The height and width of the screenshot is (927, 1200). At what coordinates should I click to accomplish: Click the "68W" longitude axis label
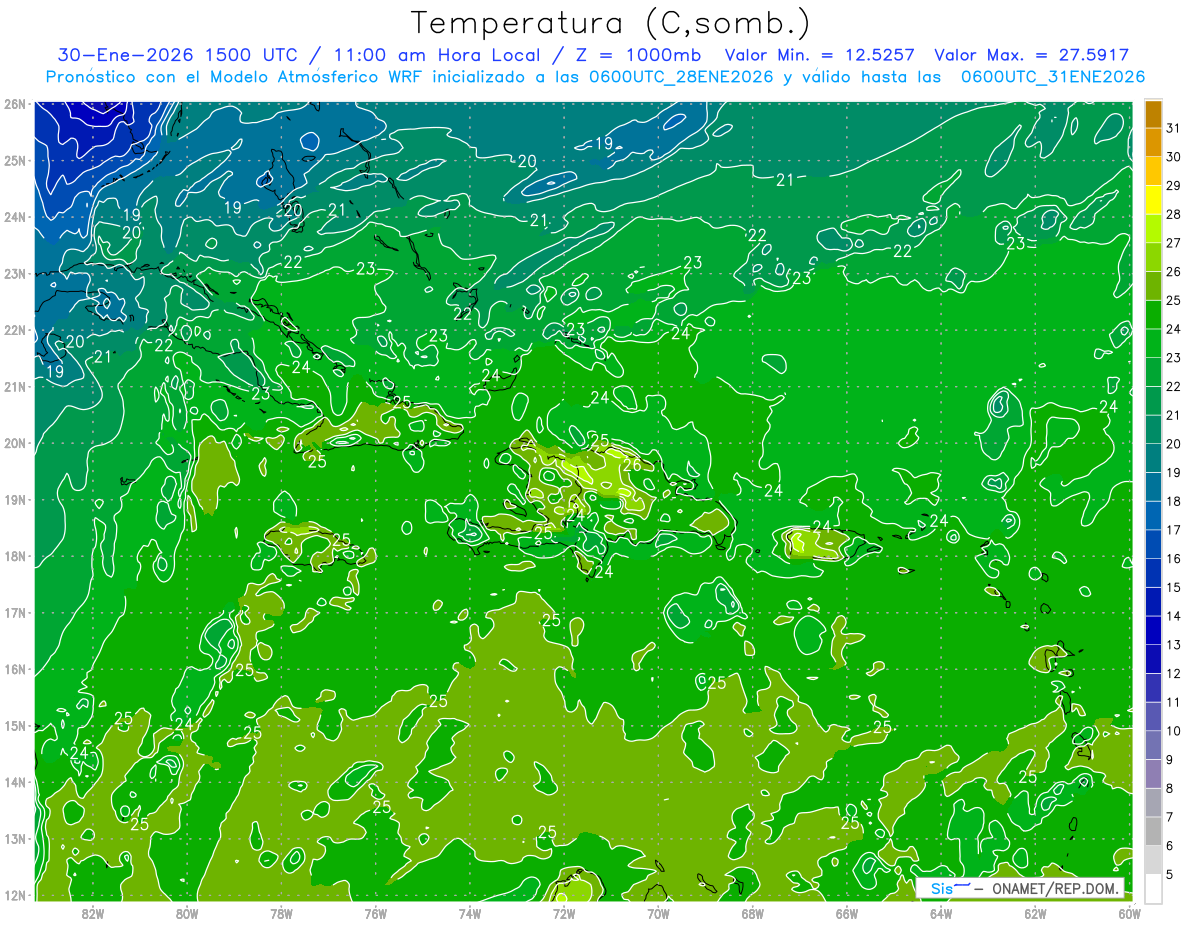click(x=753, y=913)
